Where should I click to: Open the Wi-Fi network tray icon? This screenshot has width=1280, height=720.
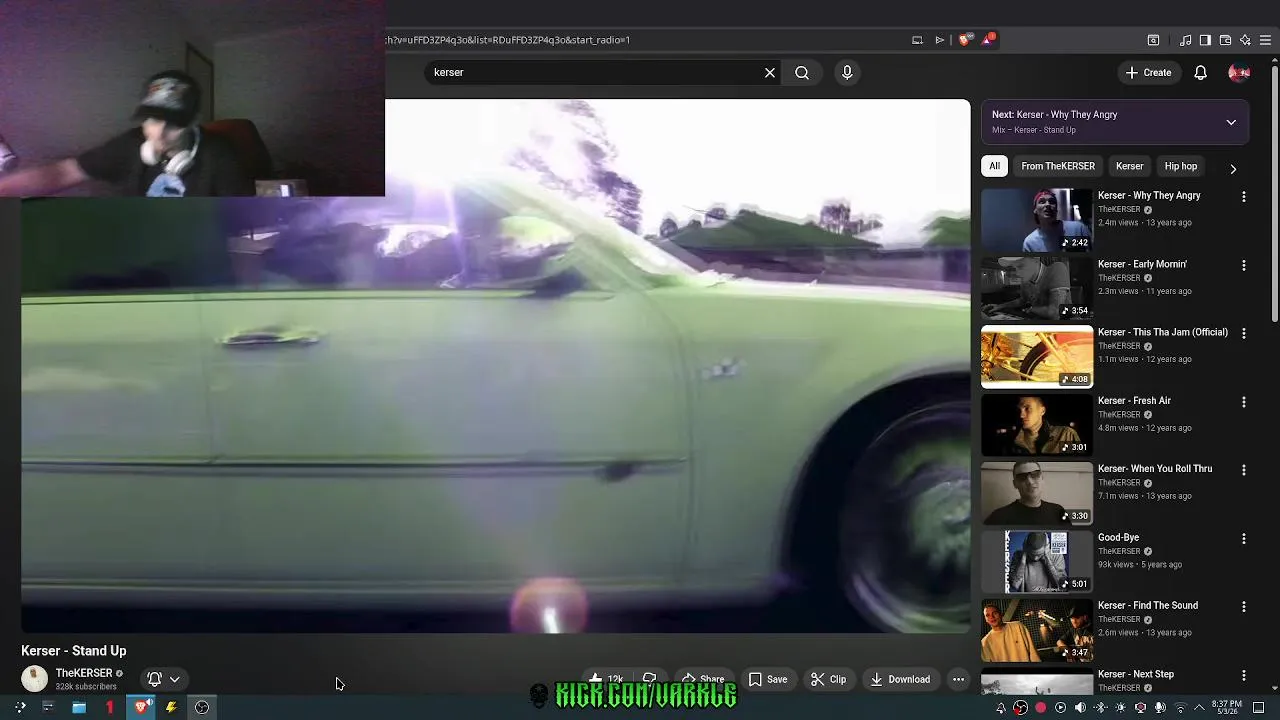[x=1180, y=707]
